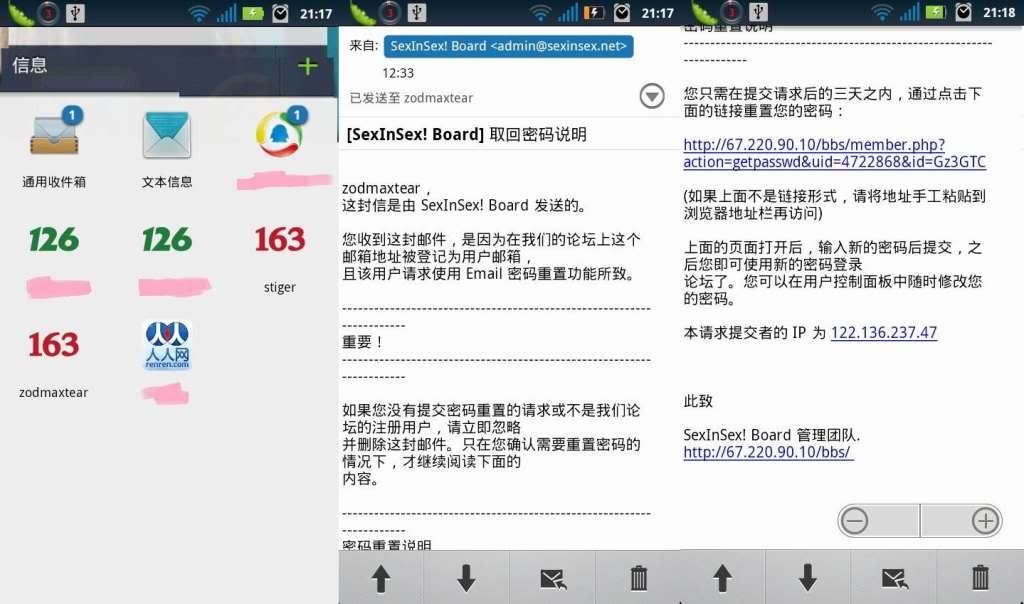The width and height of the screenshot is (1024, 604).
Task: Tap signal strength icon in right status bar
Action: pyautogui.click(x=908, y=12)
